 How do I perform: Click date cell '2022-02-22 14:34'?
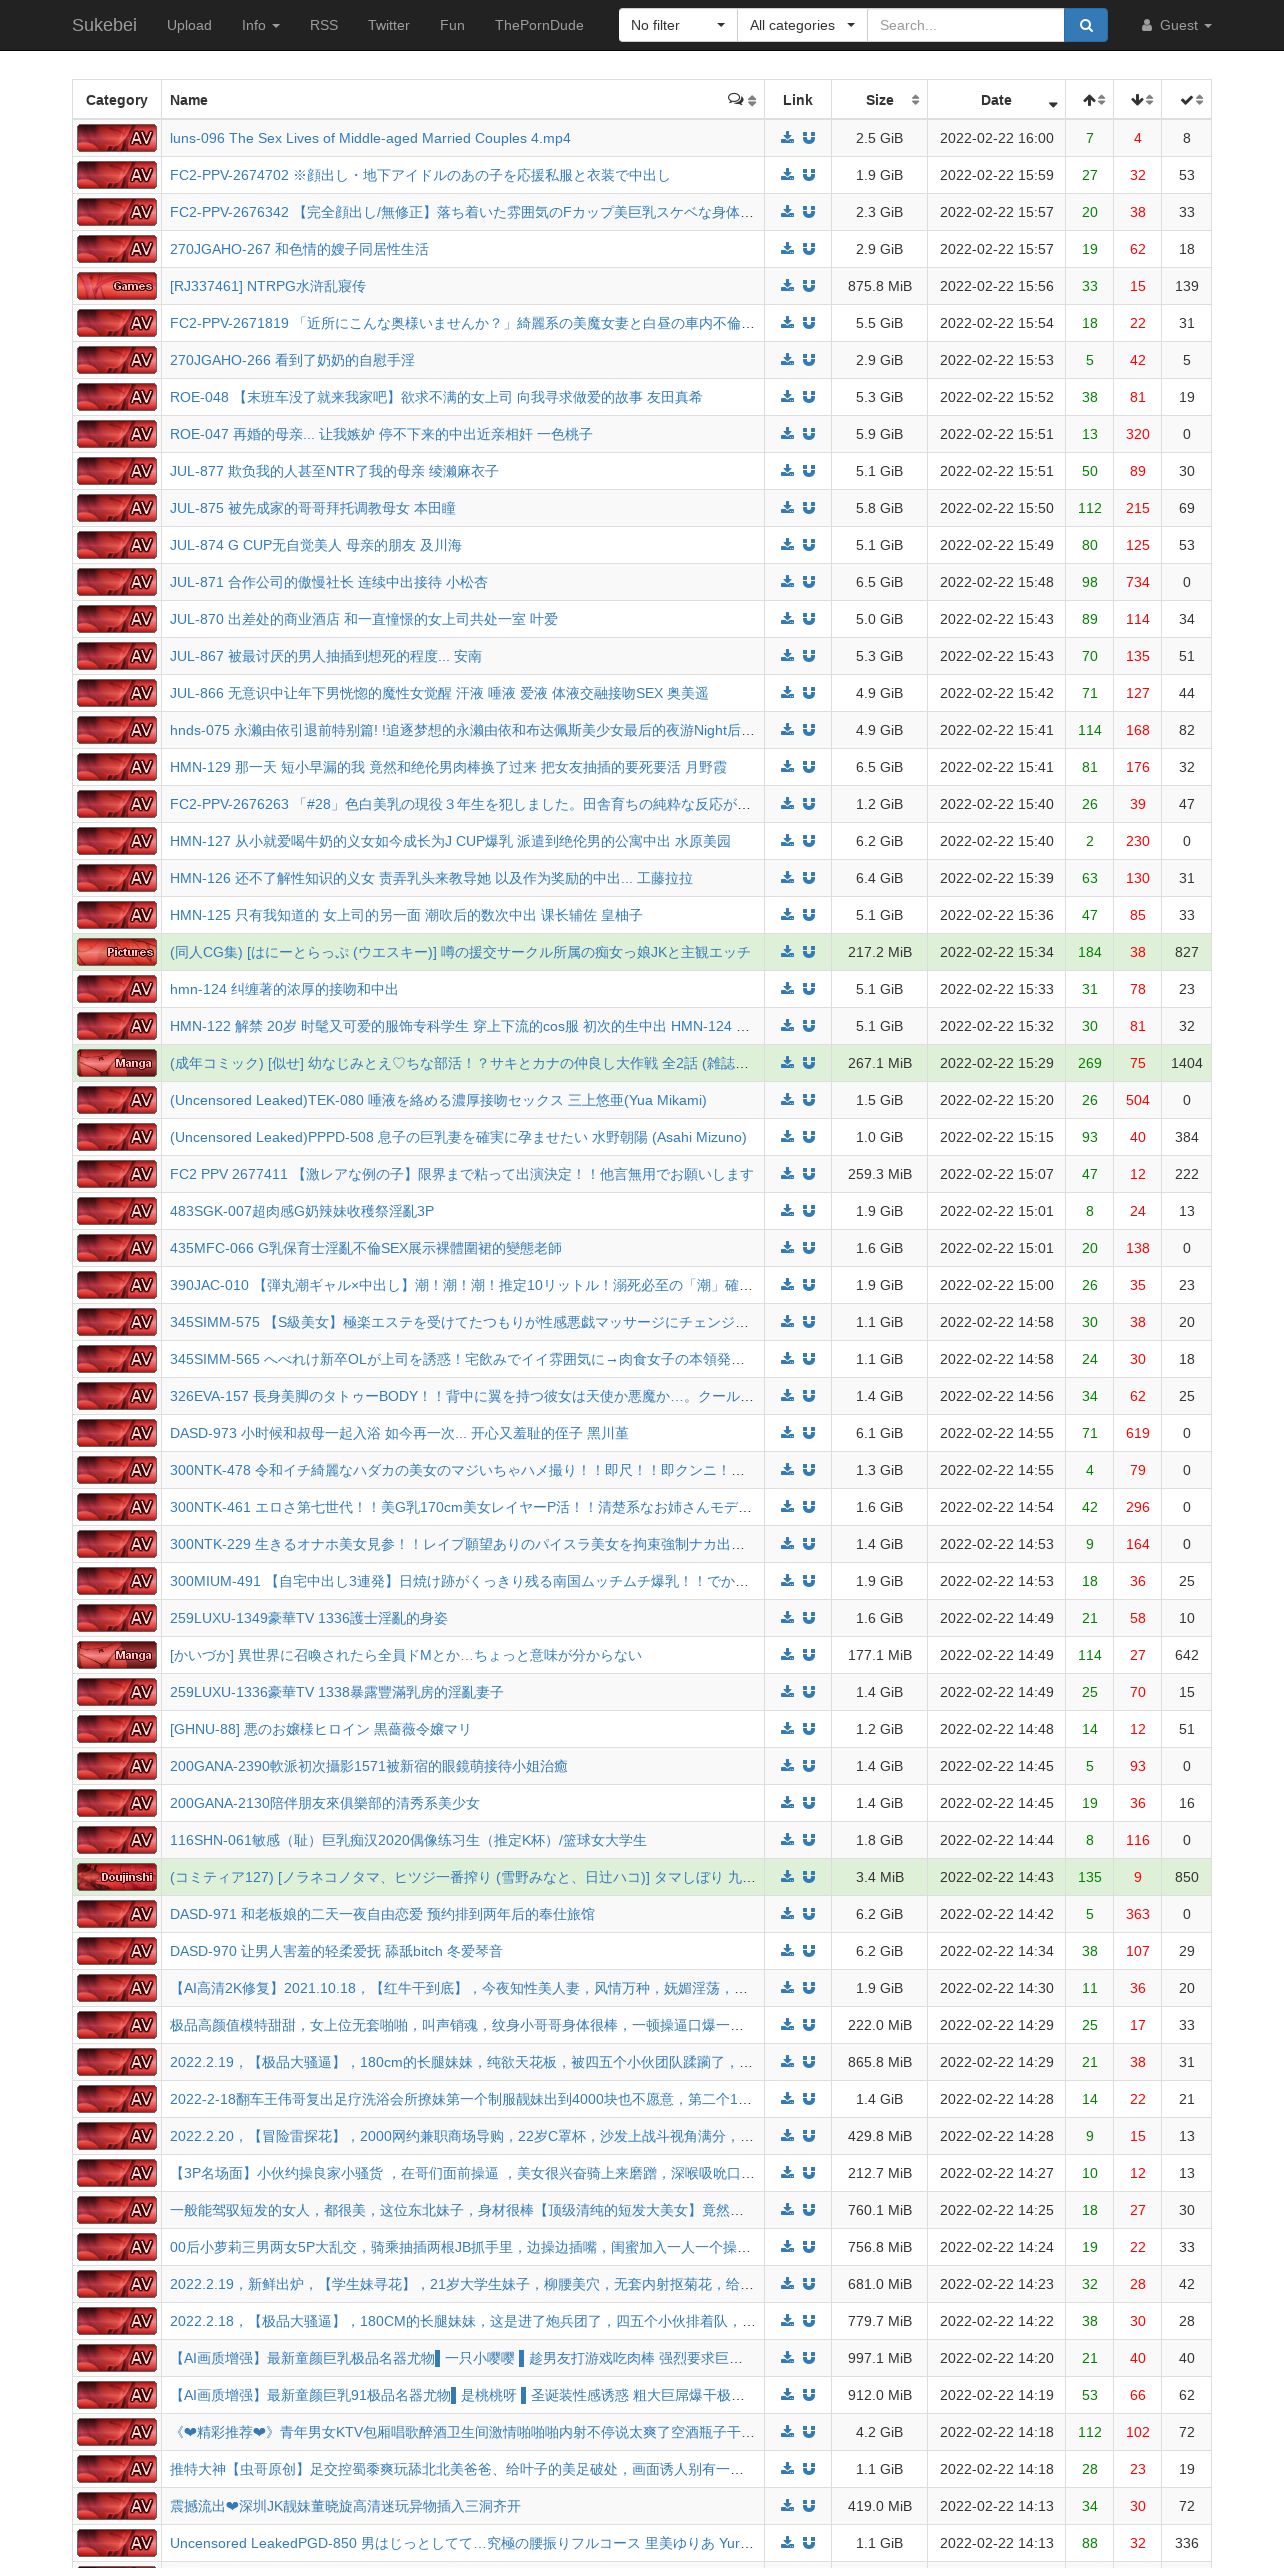point(997,1951)
